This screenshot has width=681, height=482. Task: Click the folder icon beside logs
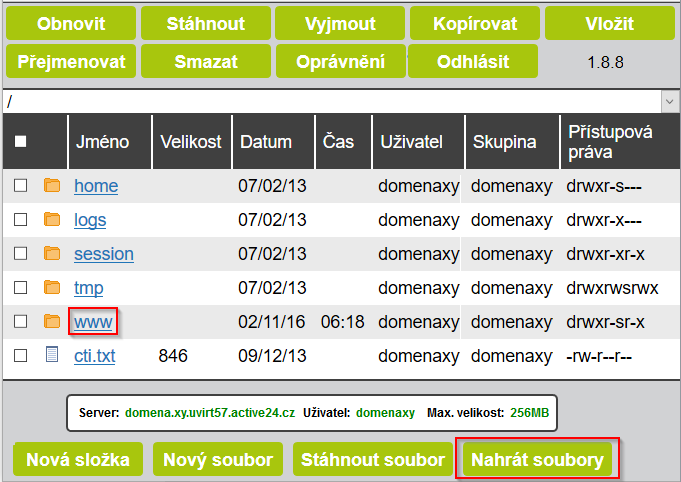click(x=52, y=219)
